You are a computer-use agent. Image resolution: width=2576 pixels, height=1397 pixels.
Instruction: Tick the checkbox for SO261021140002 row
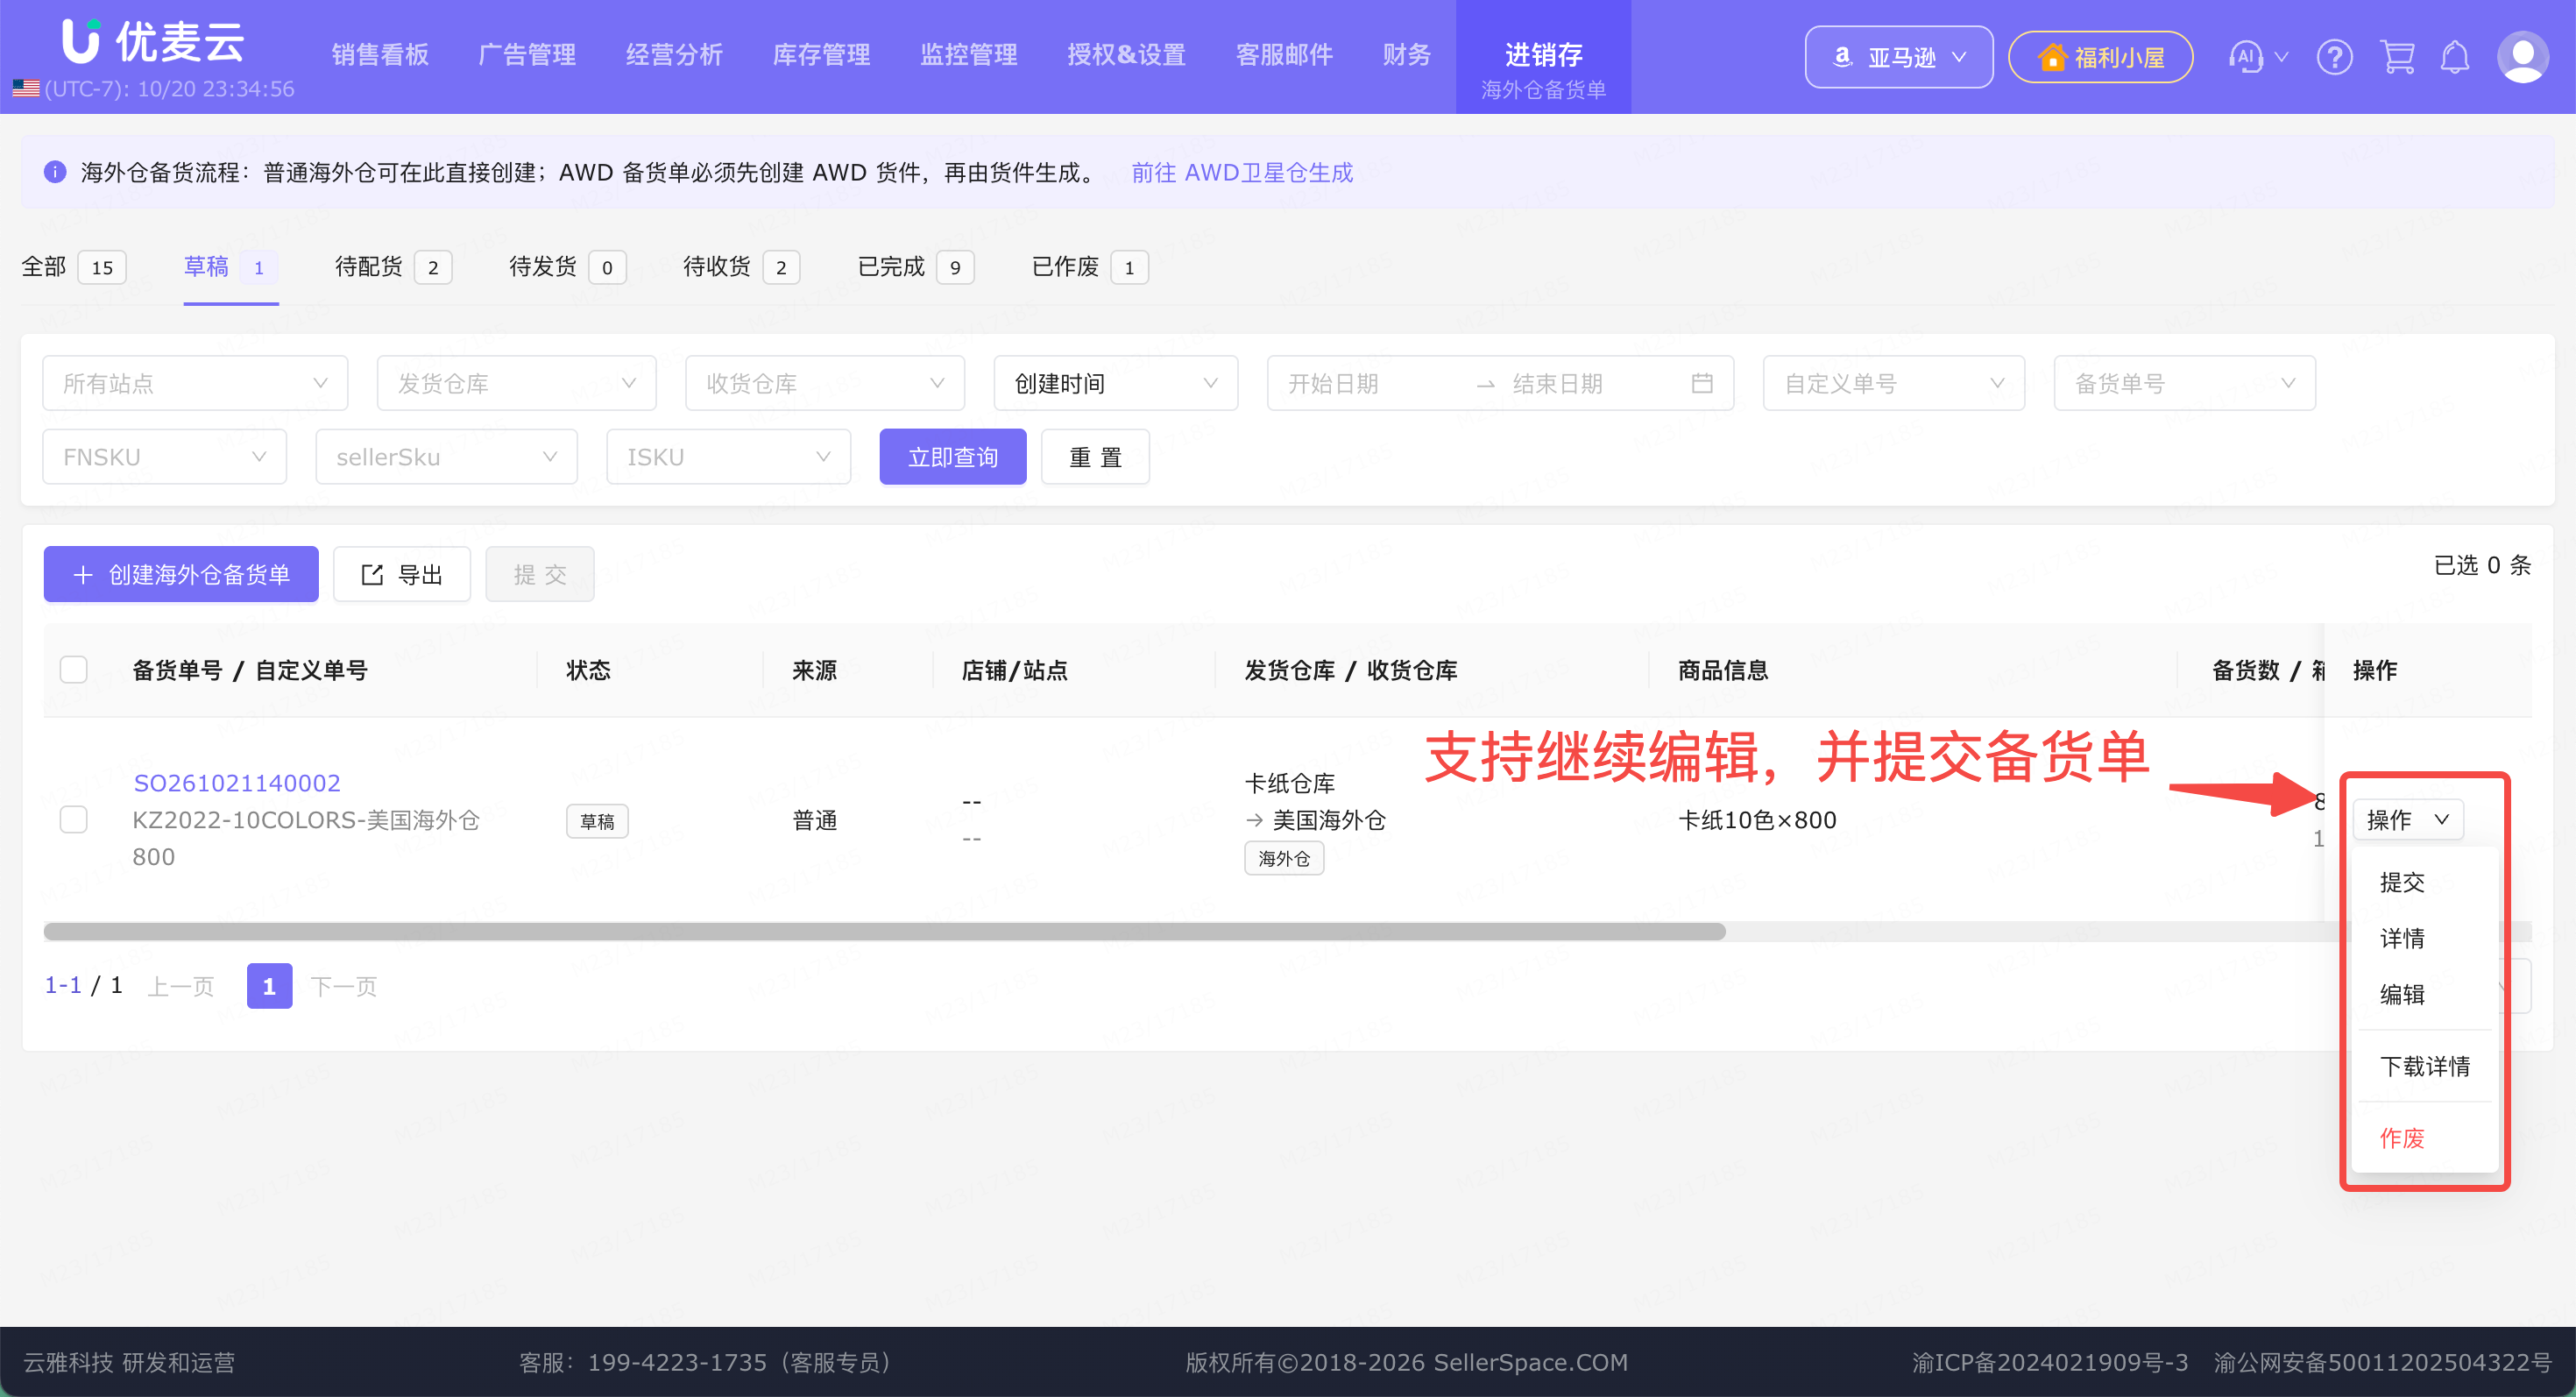pos(74,819)
